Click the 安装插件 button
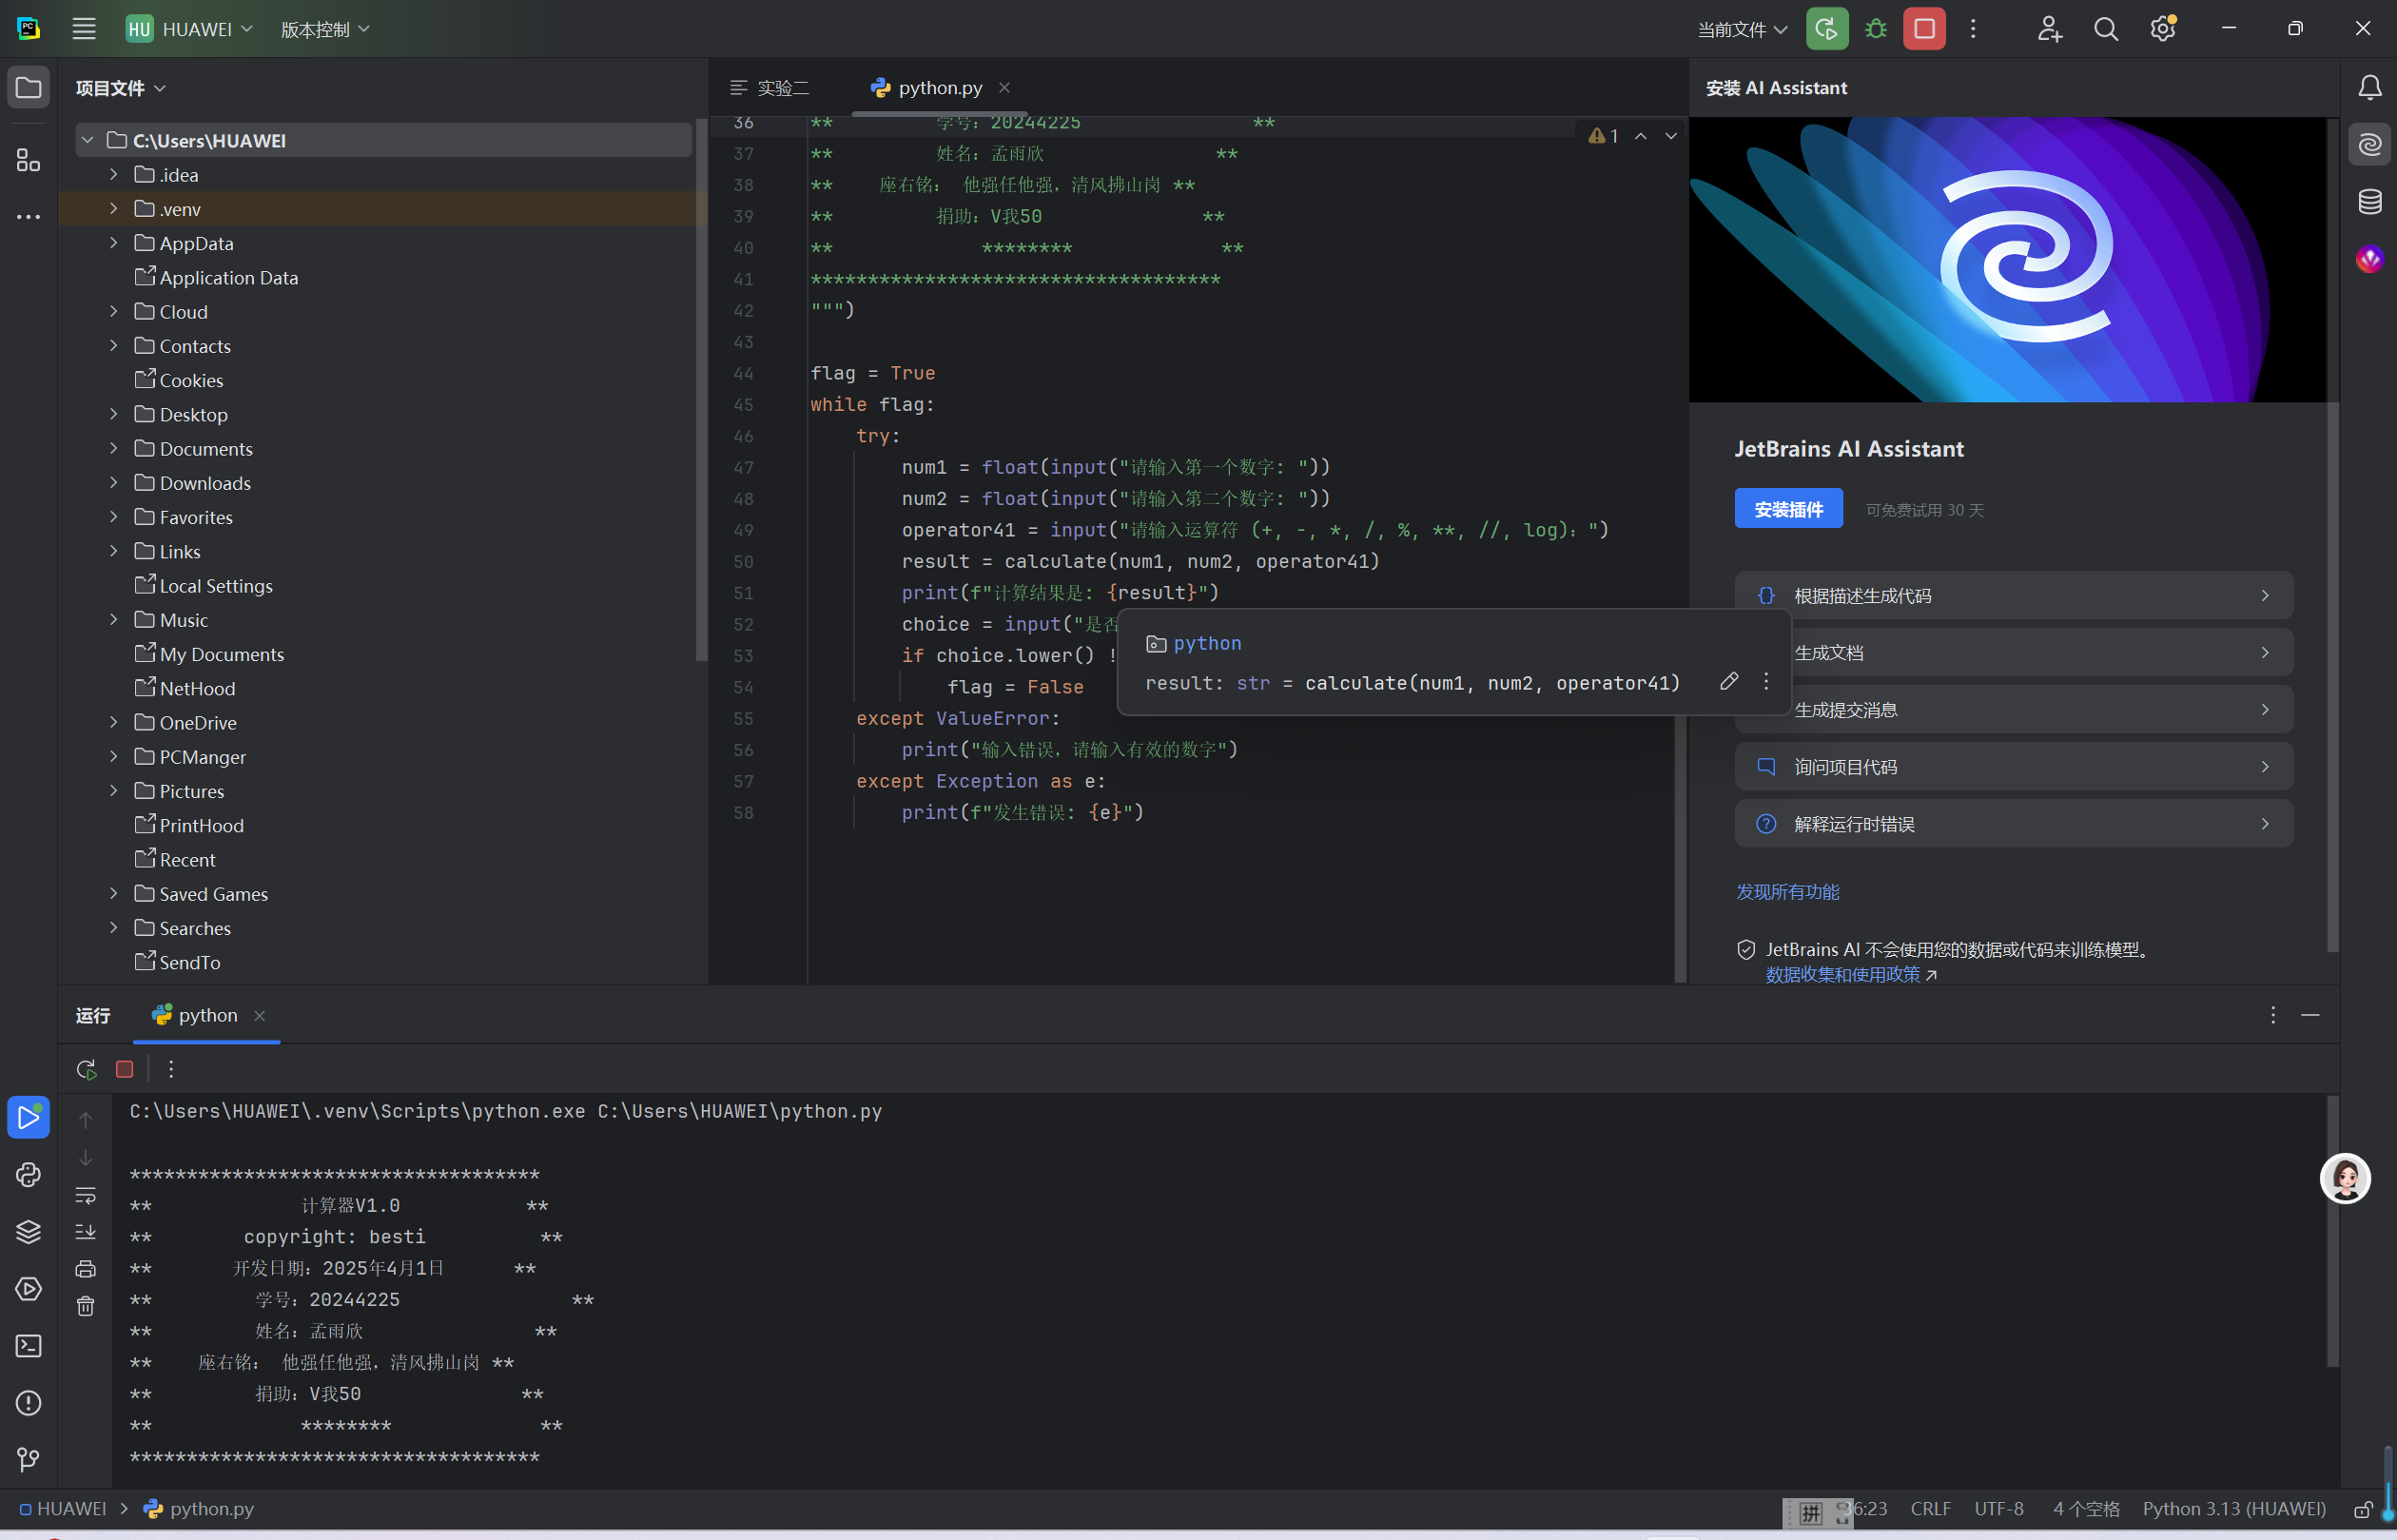This screenshot has width=2397, height=1540. (1788, 509)
